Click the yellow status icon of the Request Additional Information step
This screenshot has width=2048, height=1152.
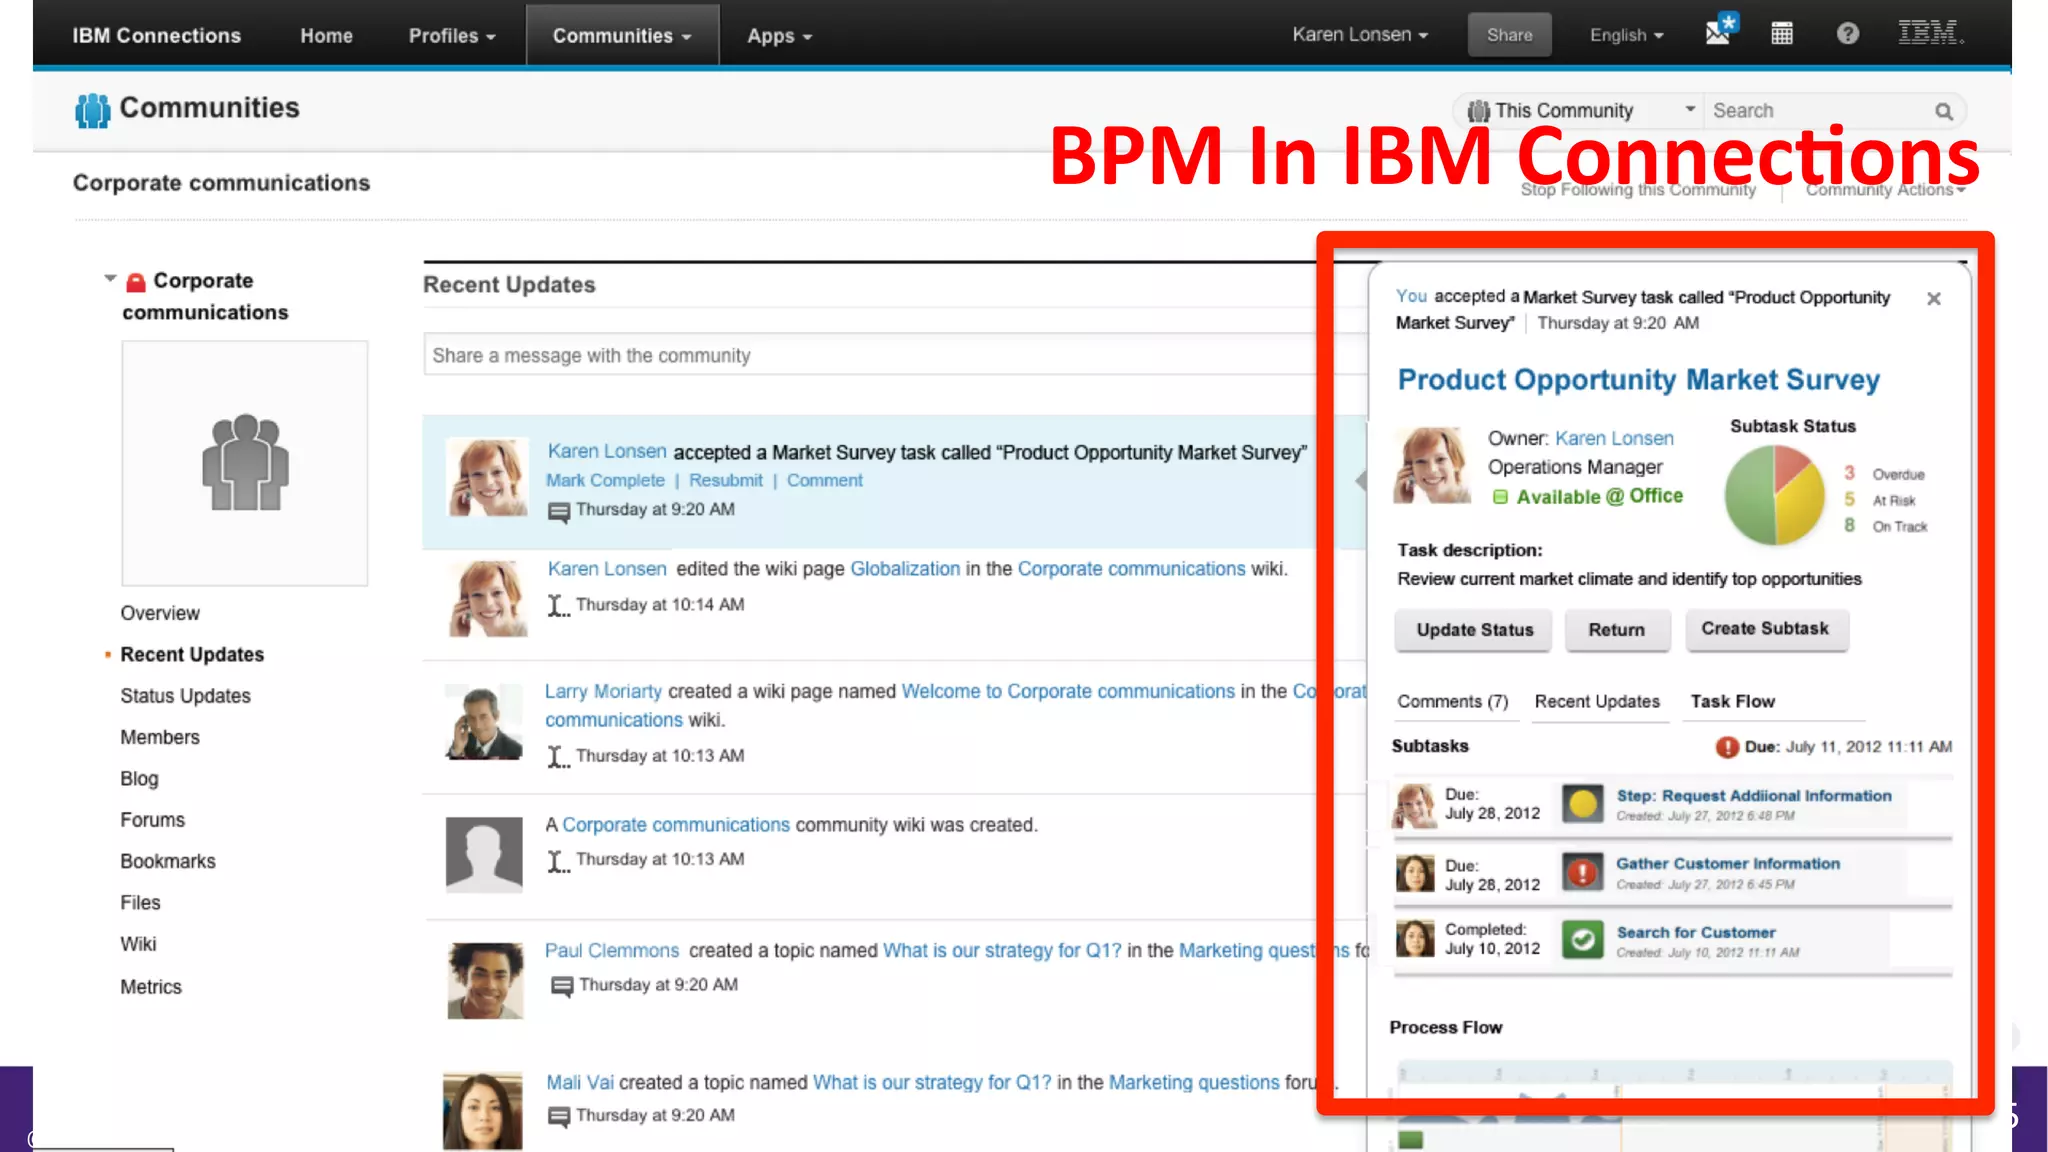coord(1582,803)
